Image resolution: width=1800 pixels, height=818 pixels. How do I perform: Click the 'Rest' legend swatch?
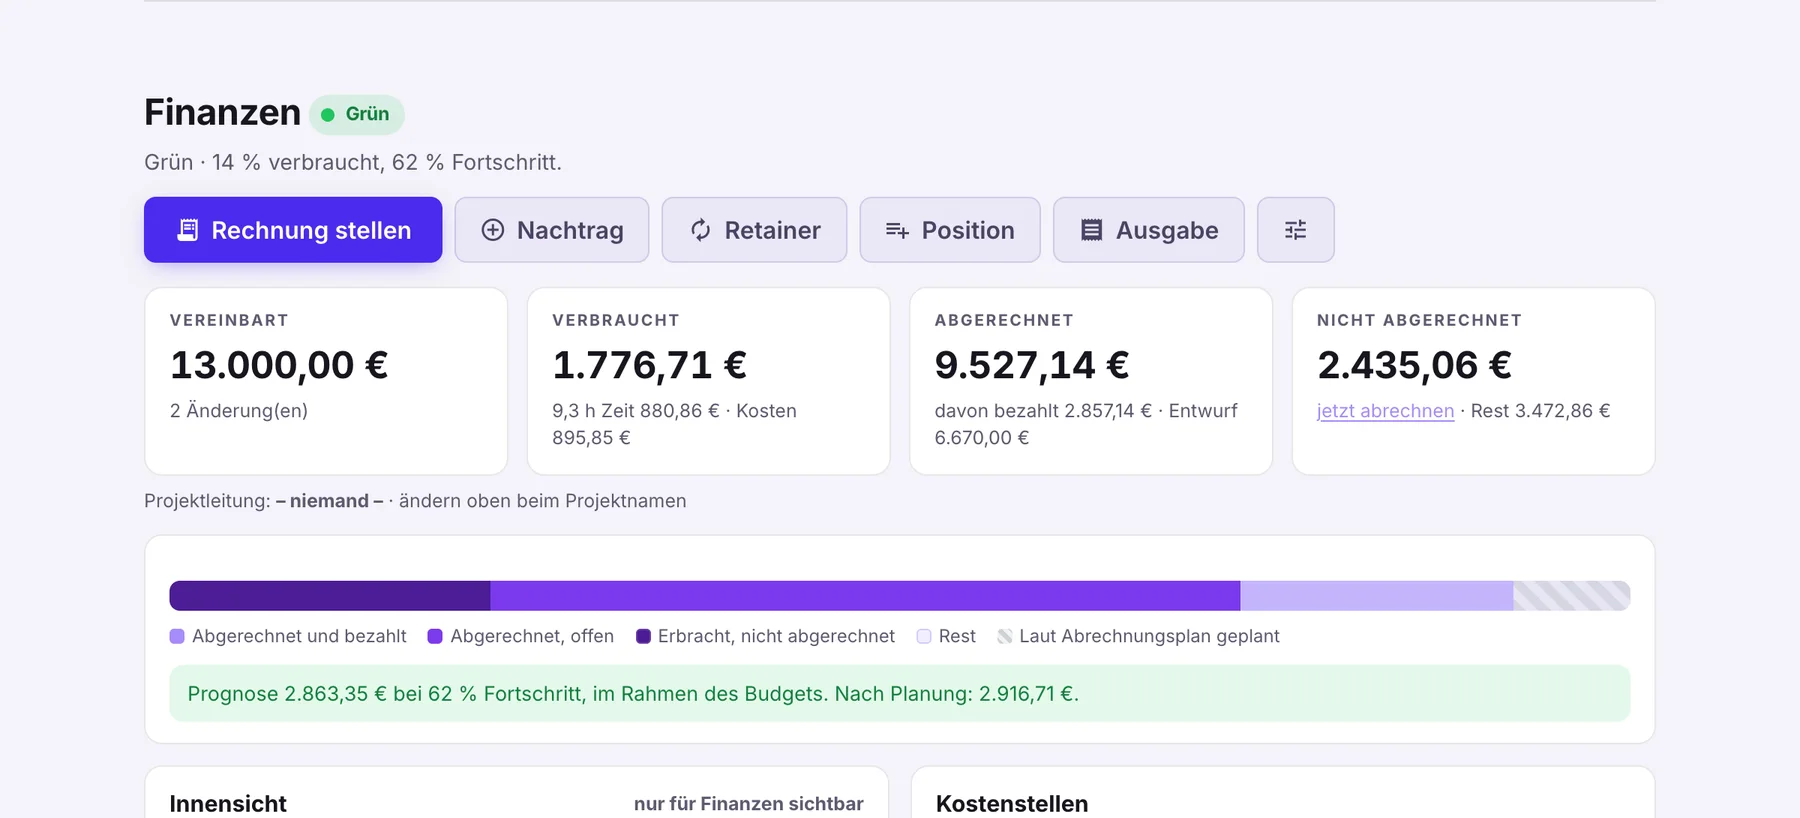point(924,637)
